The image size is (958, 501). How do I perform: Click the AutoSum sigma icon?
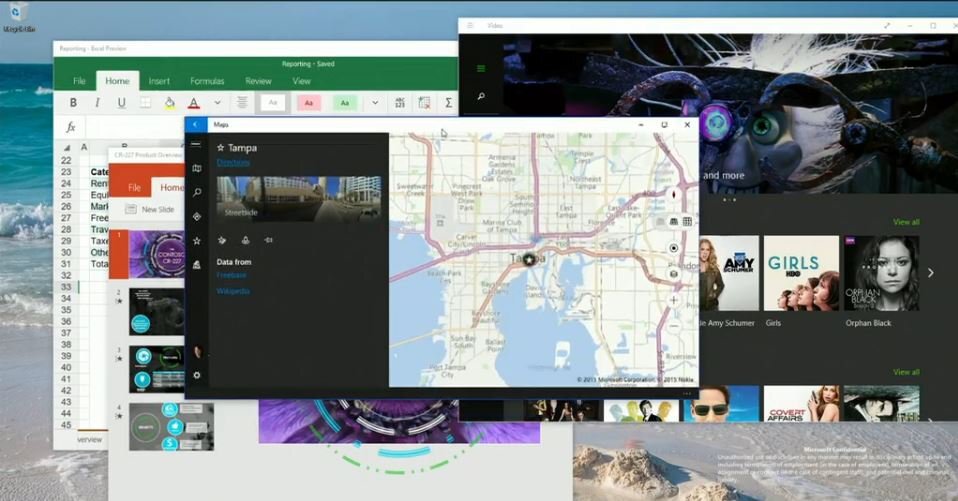(448, 103)
